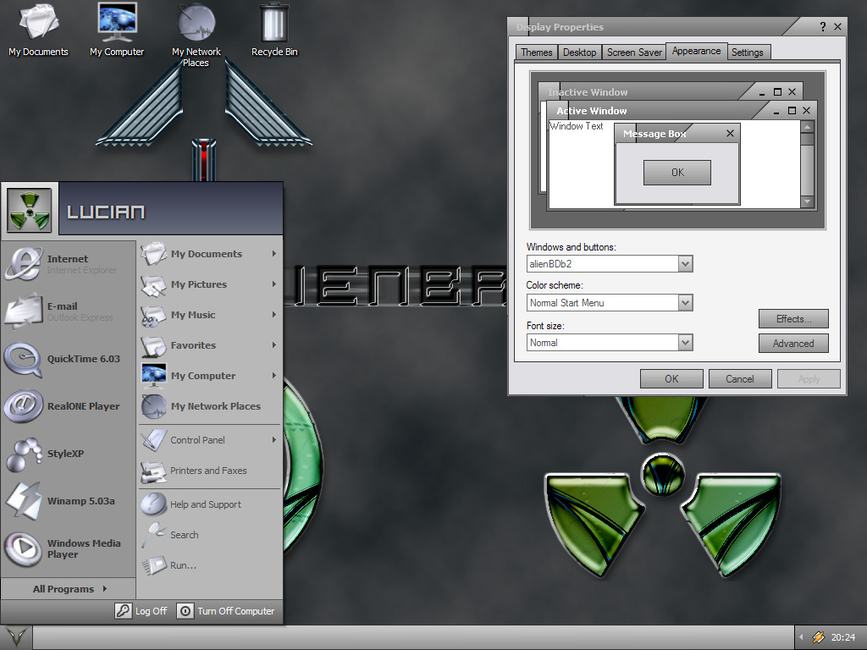Open Control Panel from Start menu

(x=210, y=440)
